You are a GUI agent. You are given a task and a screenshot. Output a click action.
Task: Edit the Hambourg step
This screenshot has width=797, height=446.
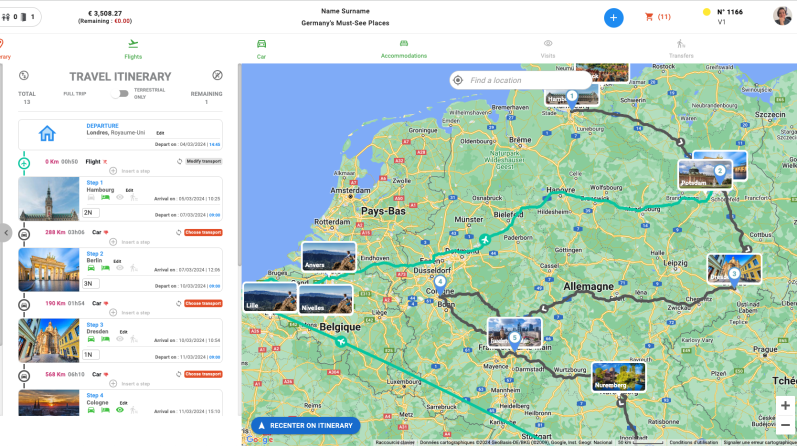[130, 190]
